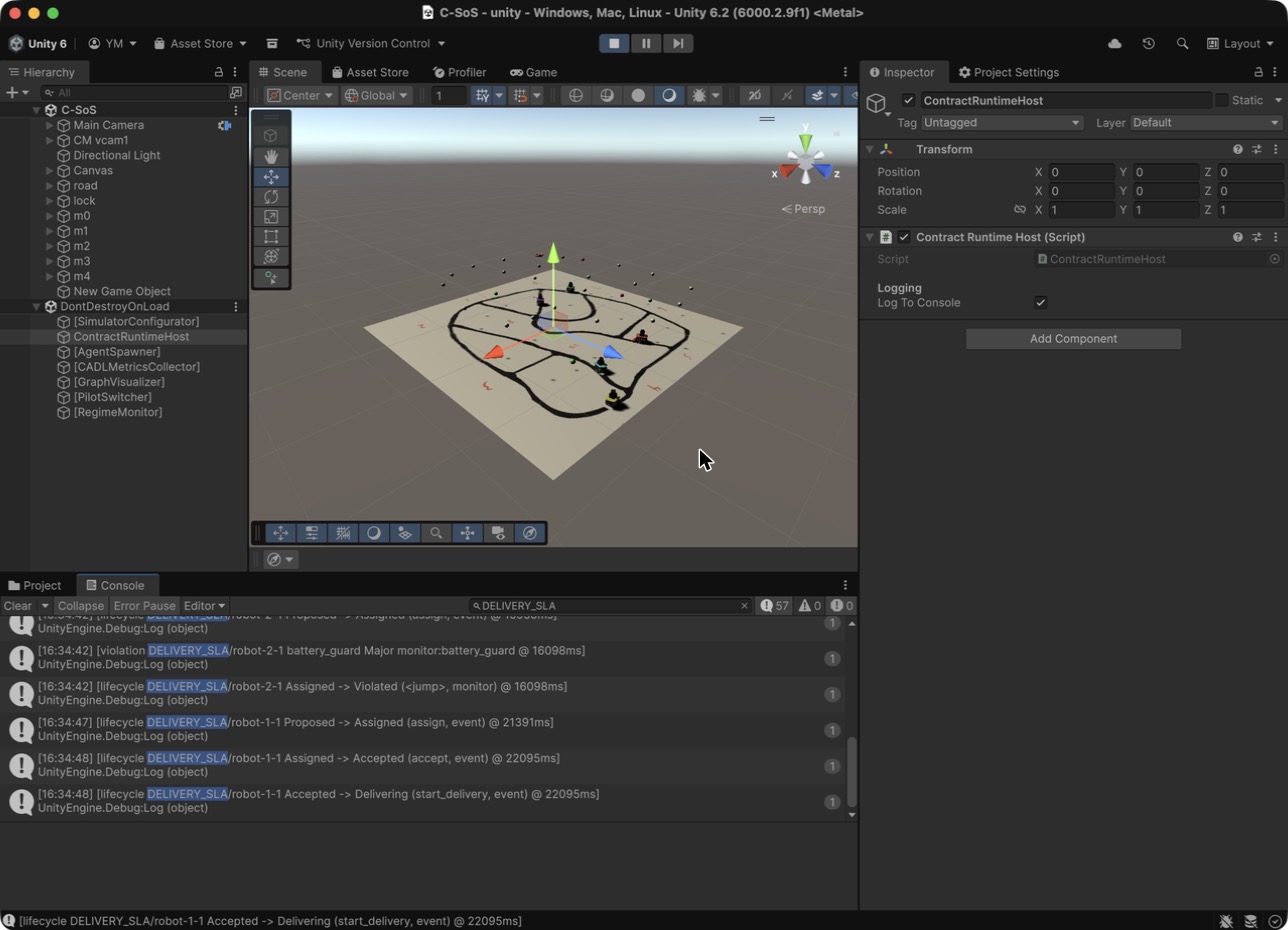Toggle Error Pause in Console

pos(144,606)
